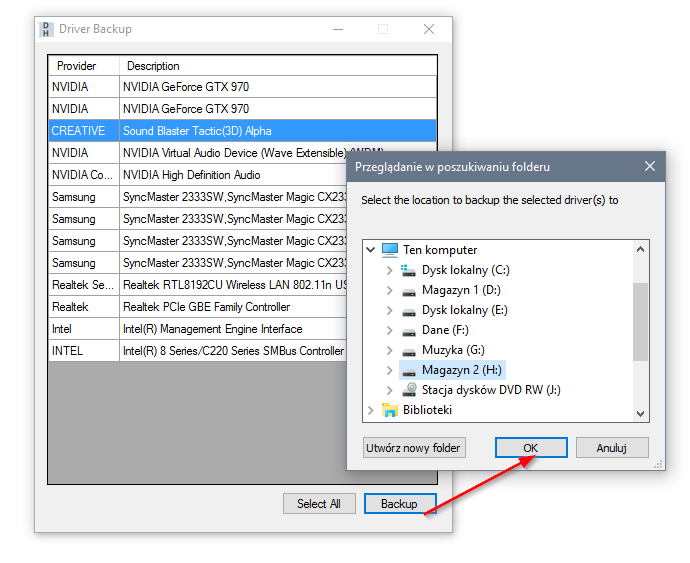Click the Provider column header

pos(84,66)
